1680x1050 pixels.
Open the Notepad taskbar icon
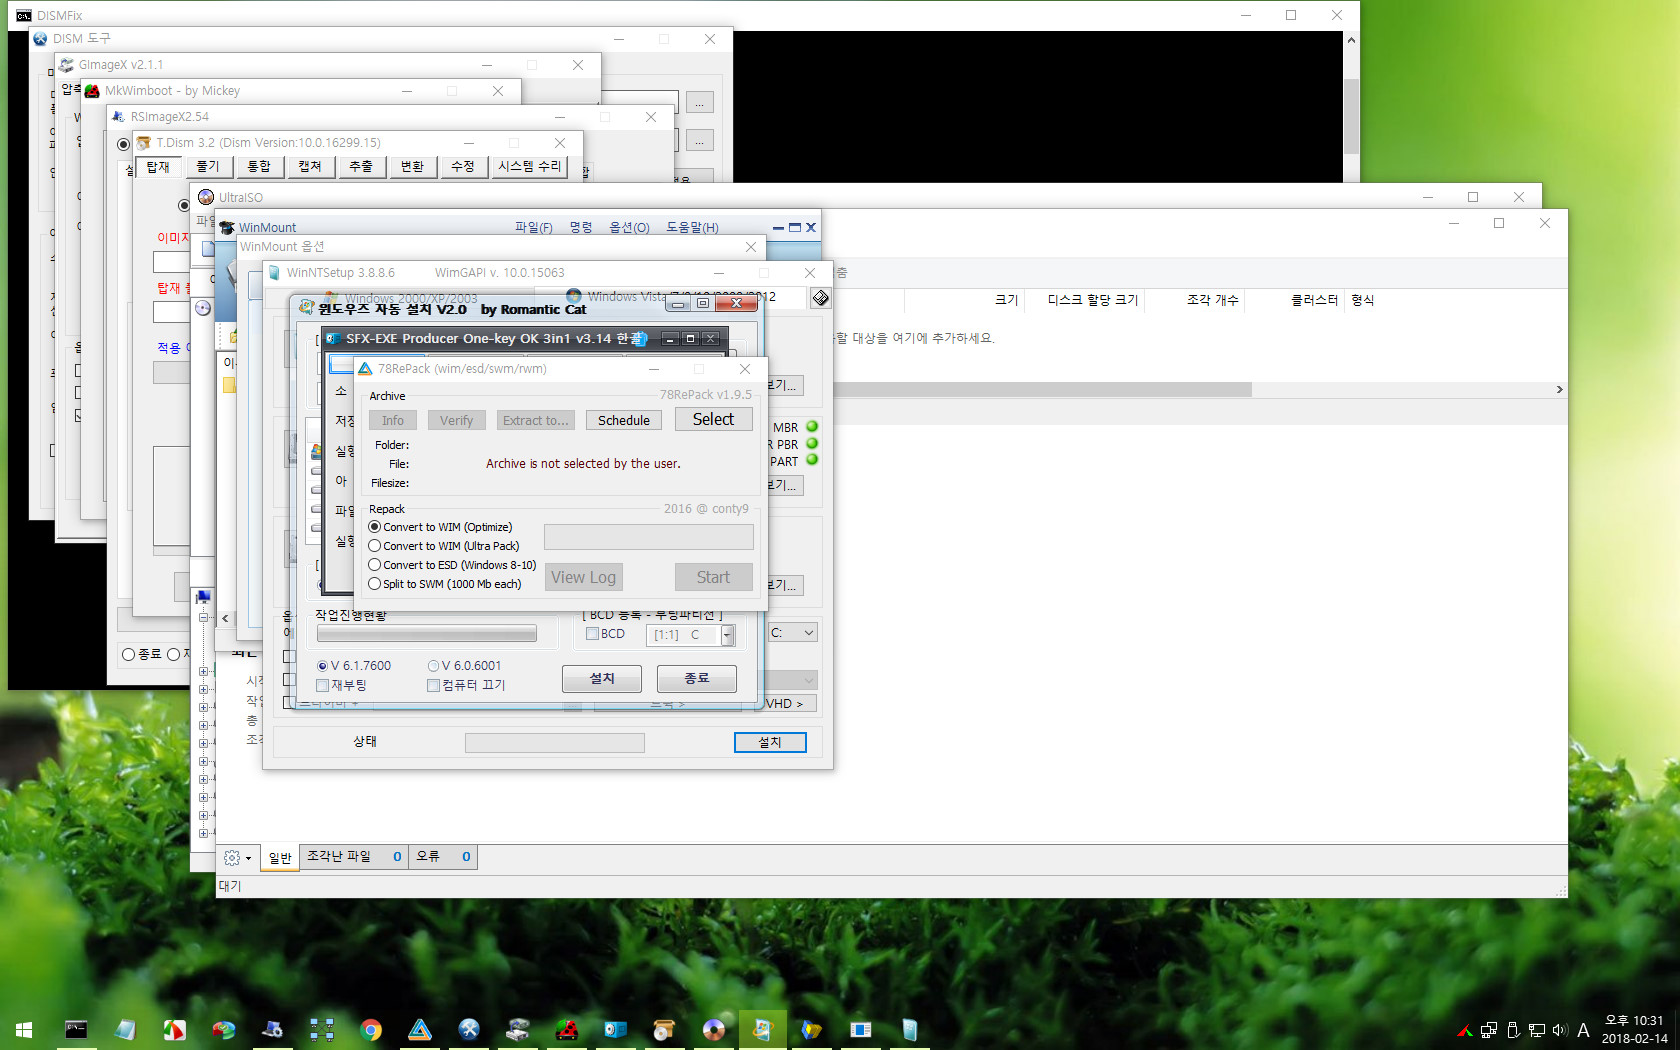point(125,1030)
